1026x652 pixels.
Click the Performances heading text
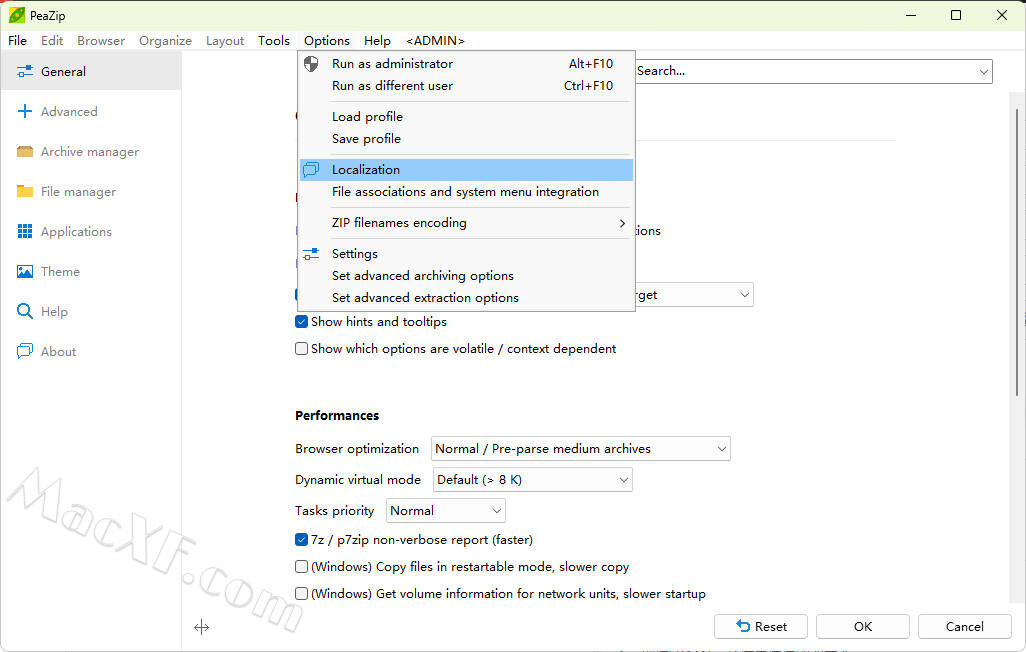click(x=337, y=416)
